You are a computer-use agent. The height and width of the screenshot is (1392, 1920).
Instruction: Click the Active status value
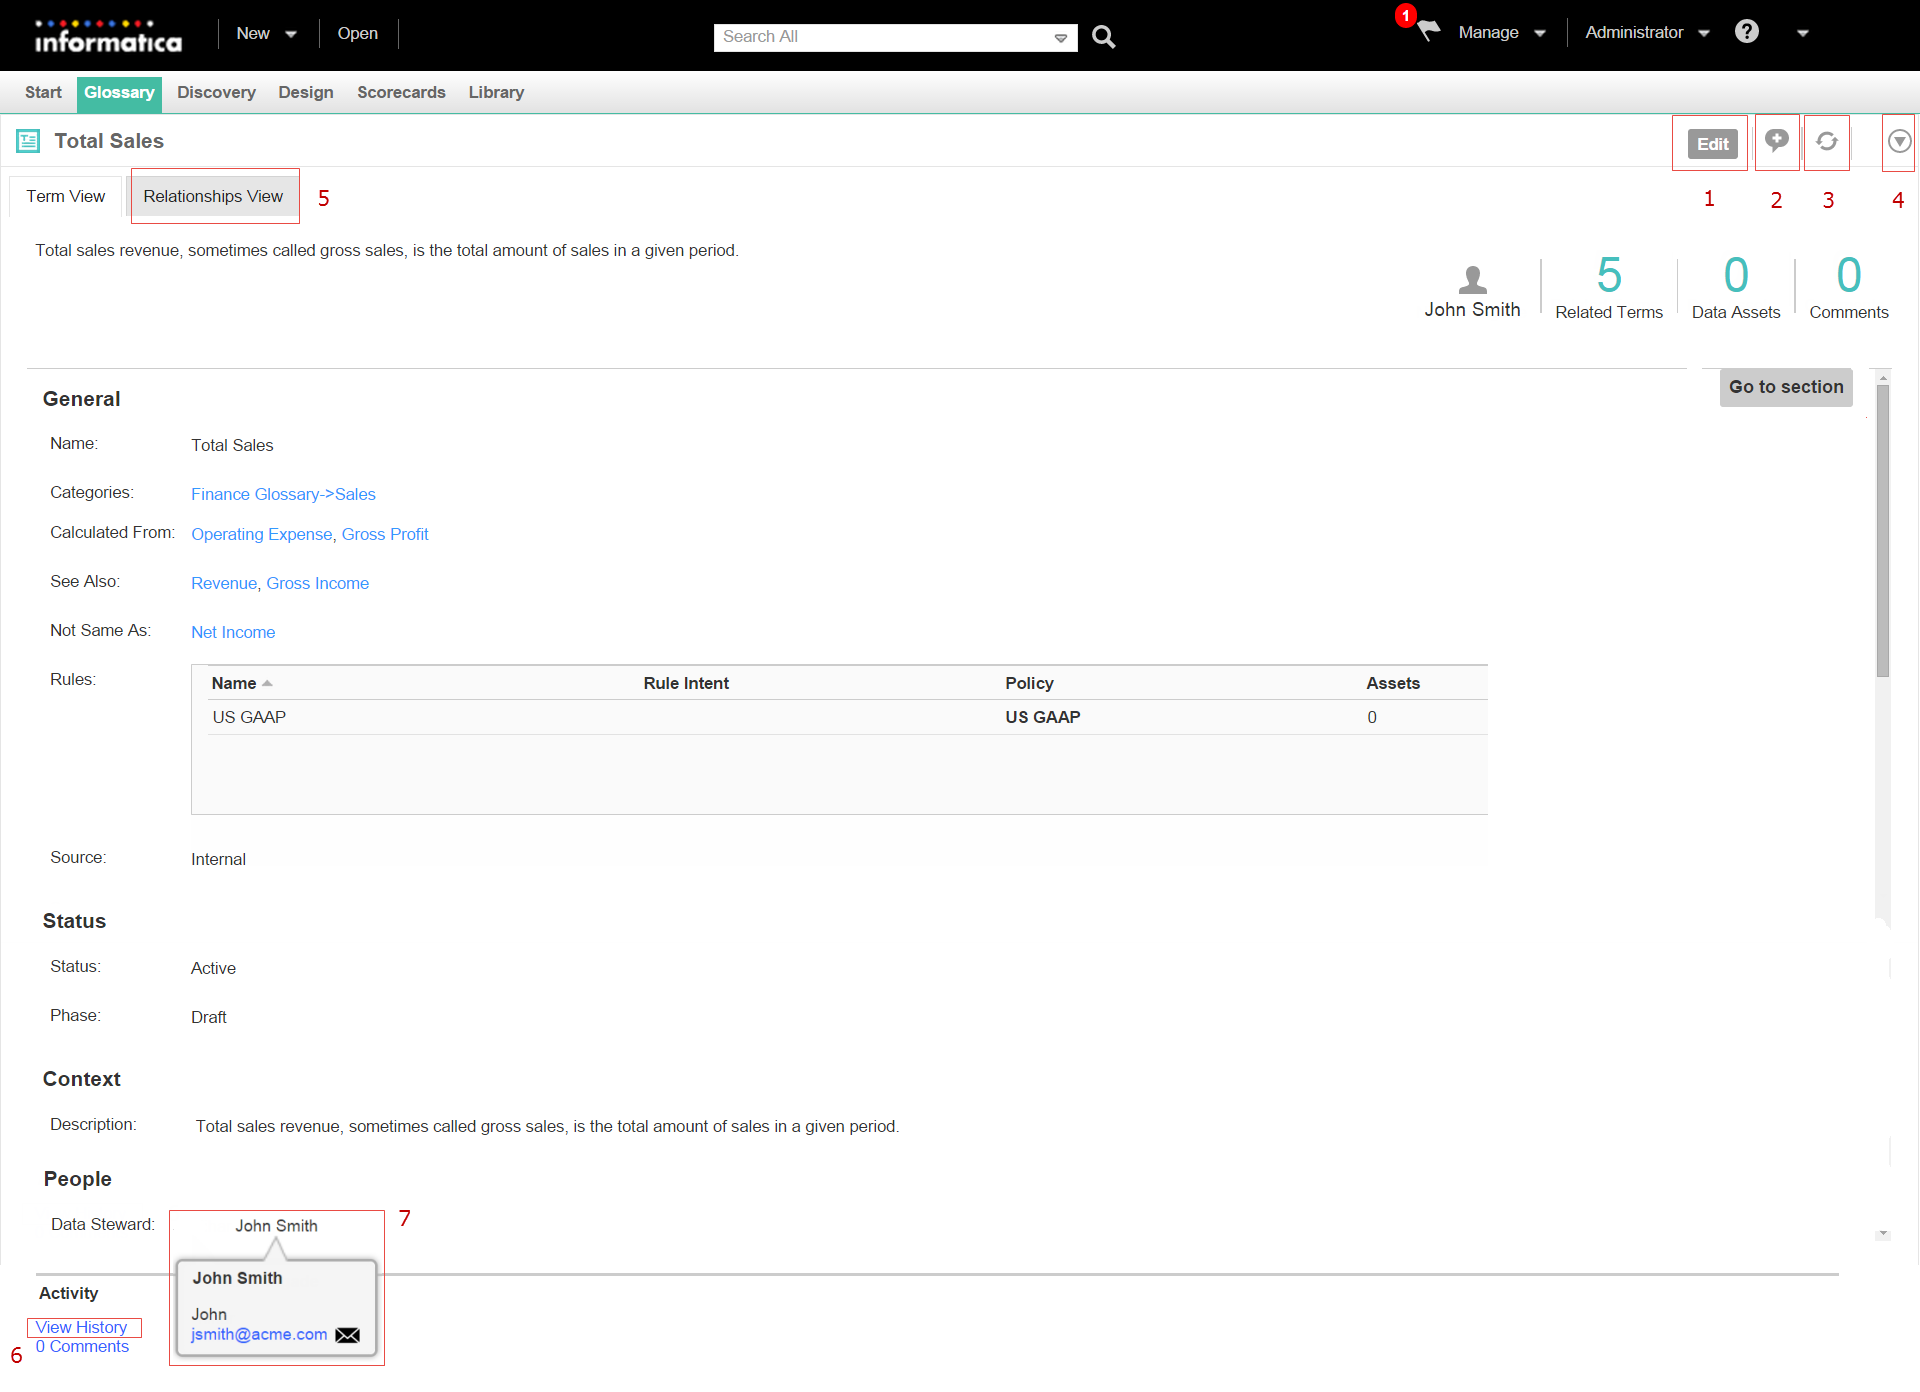pos(213,968)
